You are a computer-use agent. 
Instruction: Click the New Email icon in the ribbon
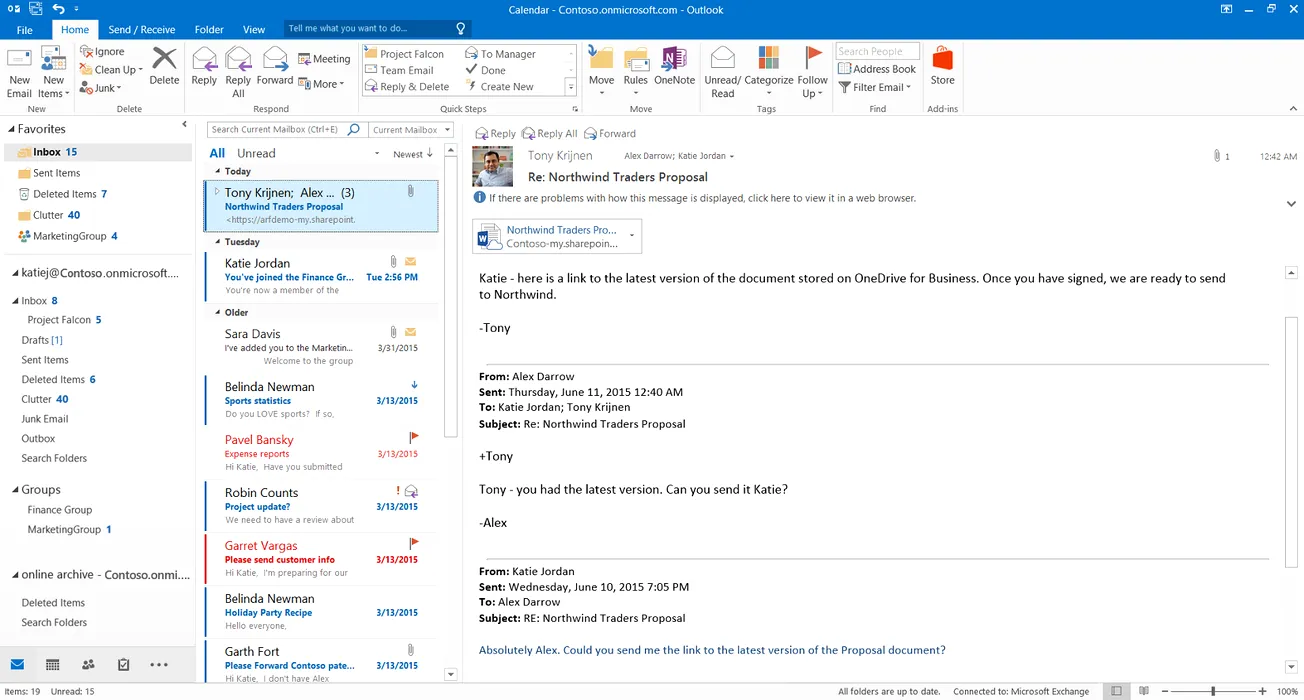click(x=19, y=61)
